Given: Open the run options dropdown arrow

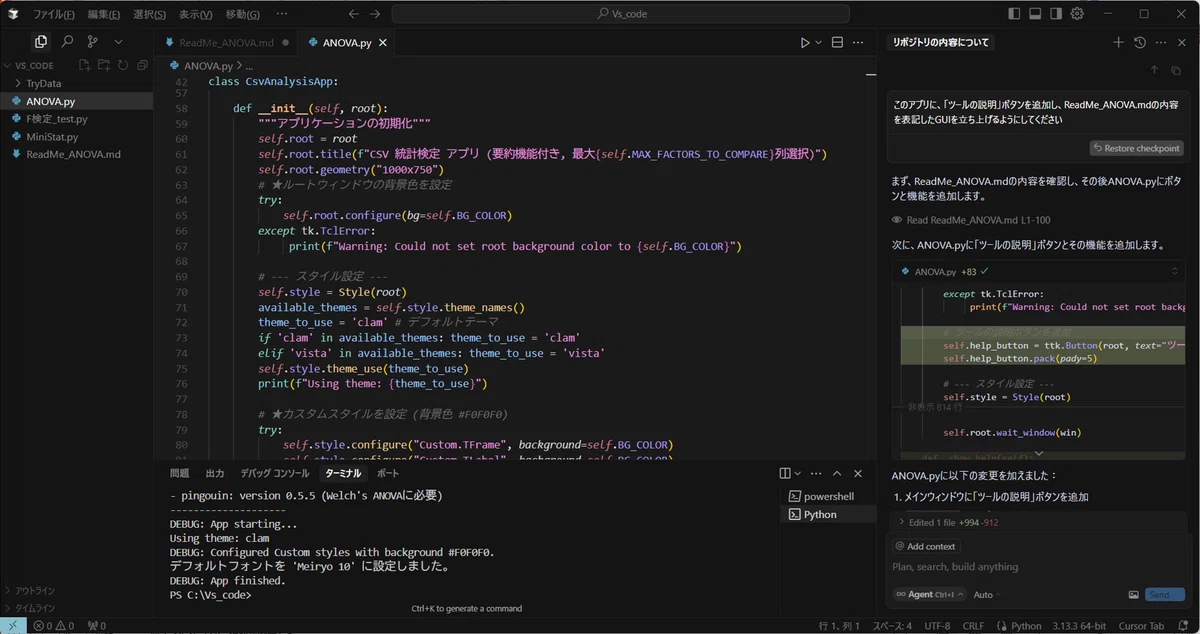Looking at the screenshot, I should (818, 43).
